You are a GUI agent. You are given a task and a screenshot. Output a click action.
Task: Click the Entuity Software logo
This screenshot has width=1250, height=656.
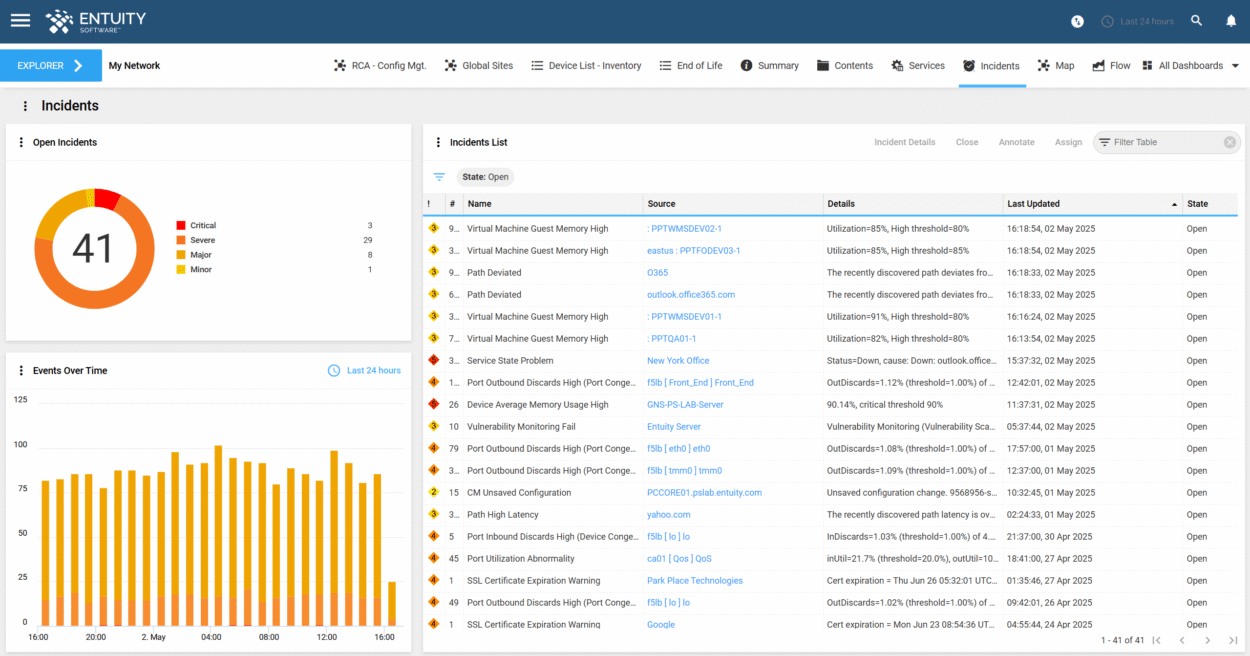pyautogui.click(x=96, y=21)
